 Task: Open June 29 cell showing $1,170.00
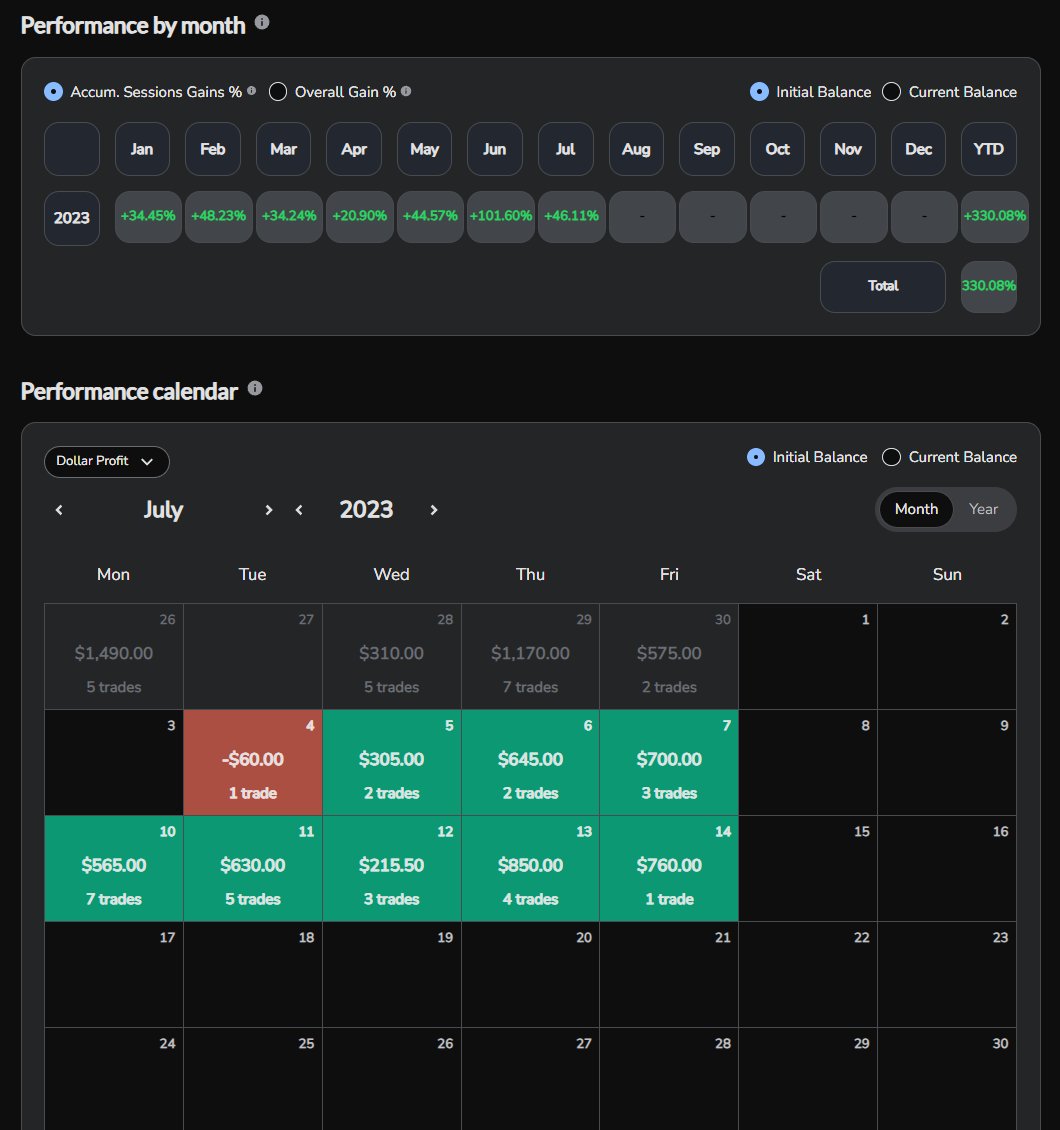pyautogui.click(x=530, y=657)
